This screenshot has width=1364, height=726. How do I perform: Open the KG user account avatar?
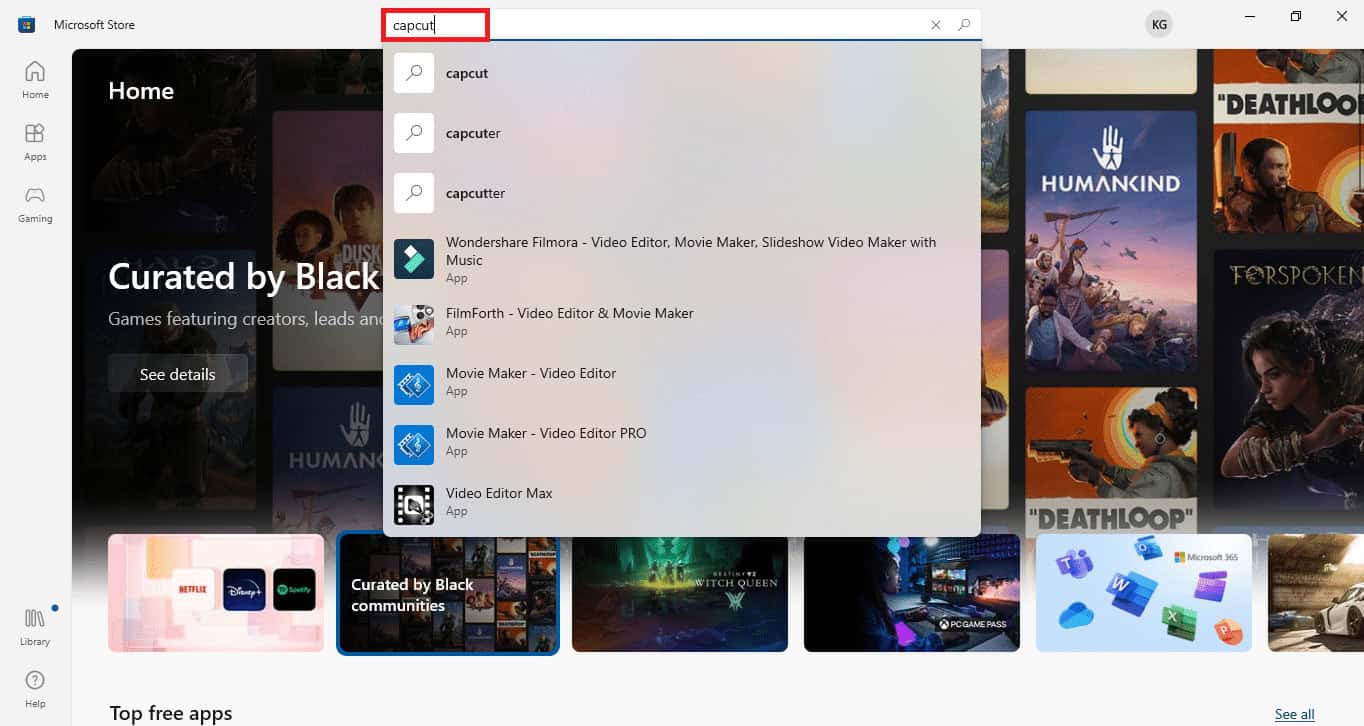click(1159, 25)
